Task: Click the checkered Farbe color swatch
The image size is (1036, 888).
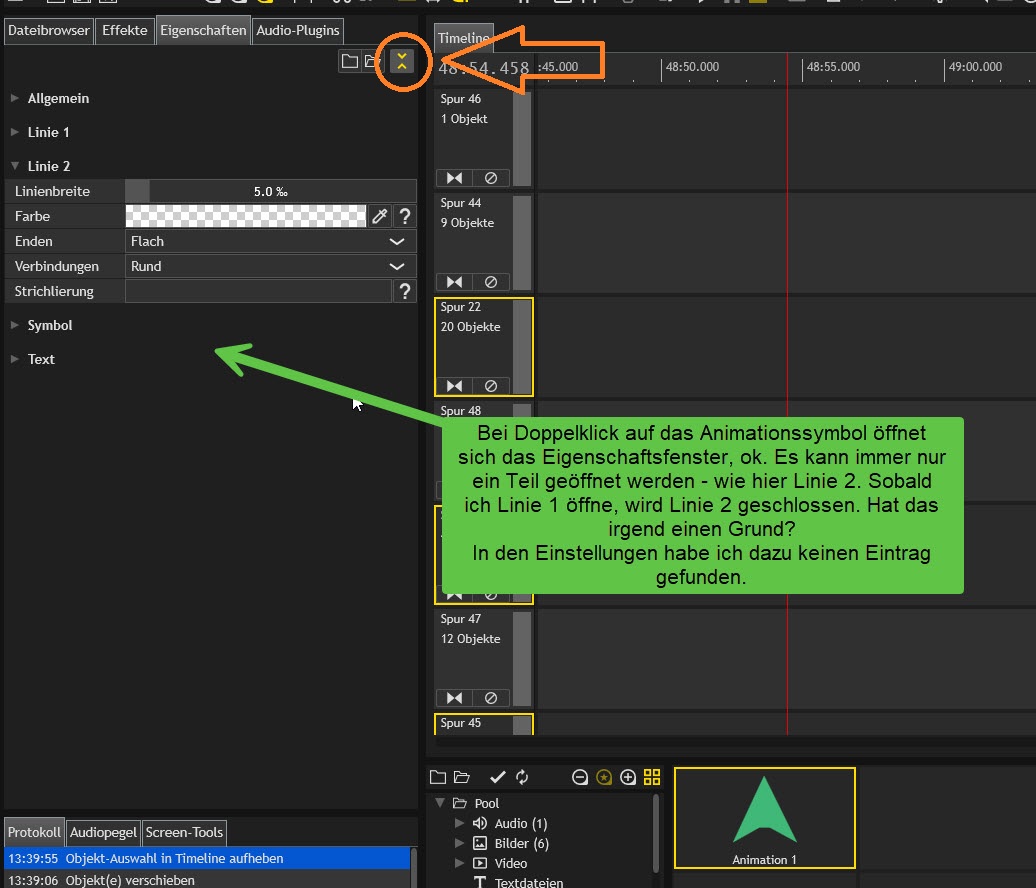Action: pyautogui.click(x=246, y=216)
